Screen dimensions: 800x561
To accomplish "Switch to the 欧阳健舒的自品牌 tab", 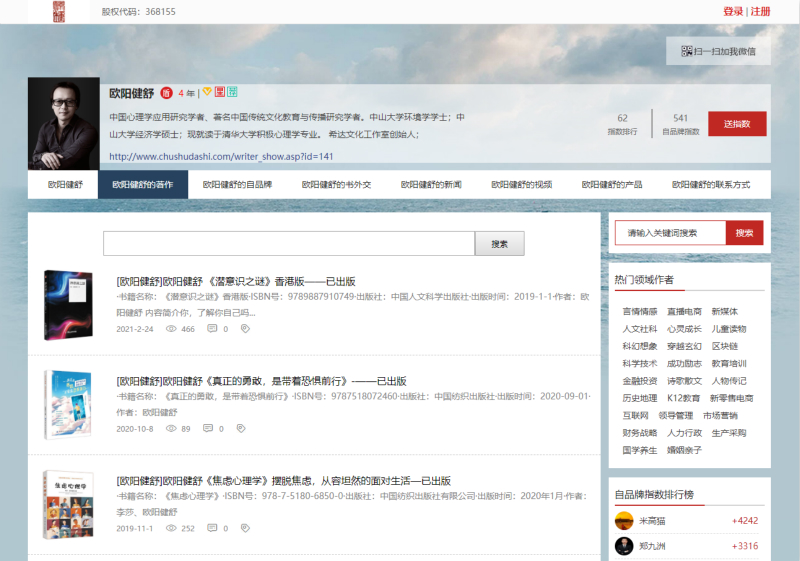I will tap(237, 185).
